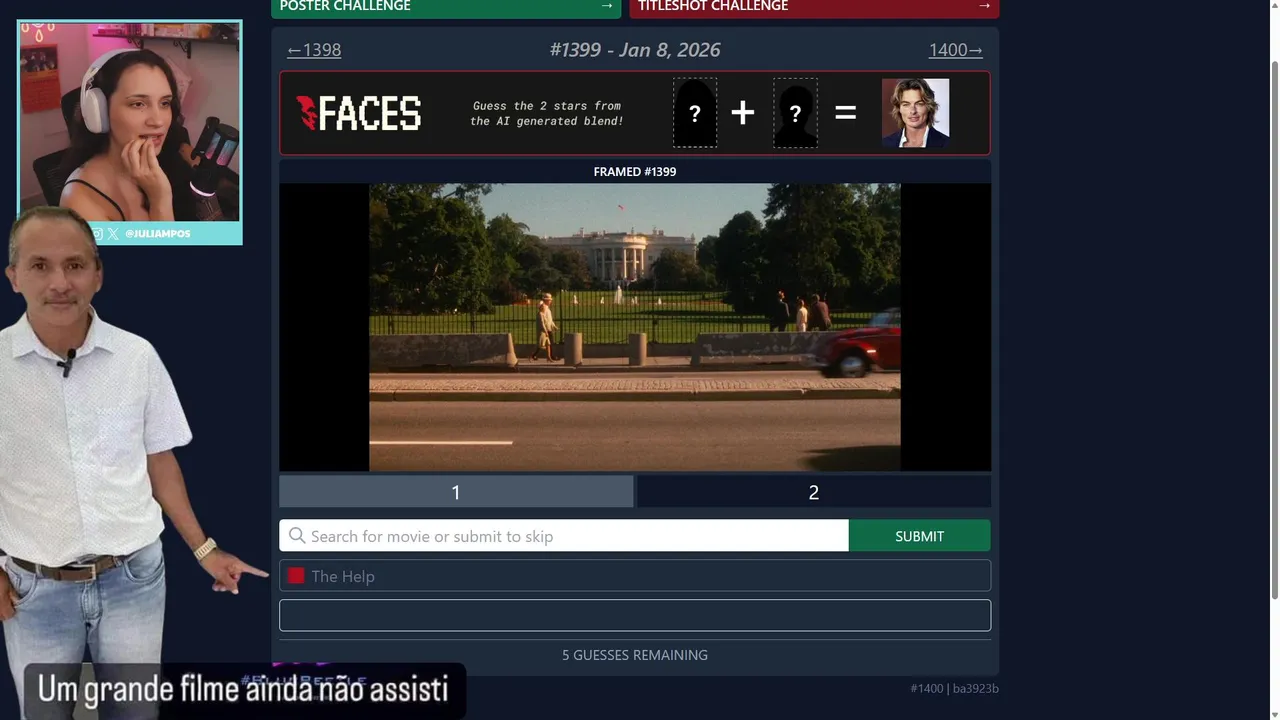Click the incorrect guess 'The Help'

click(x=635, y=576)
